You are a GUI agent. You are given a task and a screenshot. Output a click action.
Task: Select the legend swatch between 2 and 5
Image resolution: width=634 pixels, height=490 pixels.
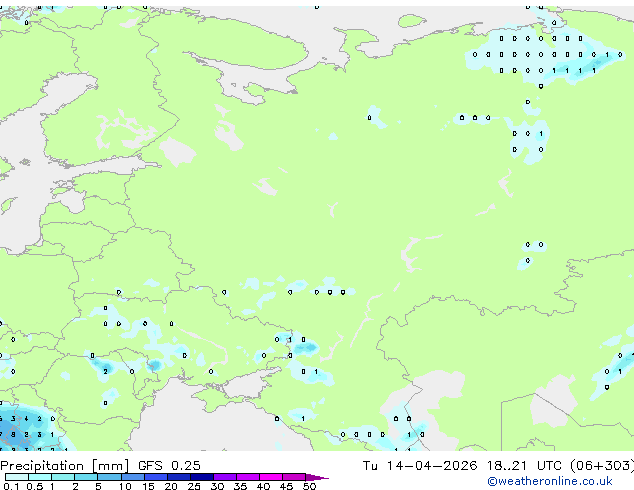click(87, 477)
